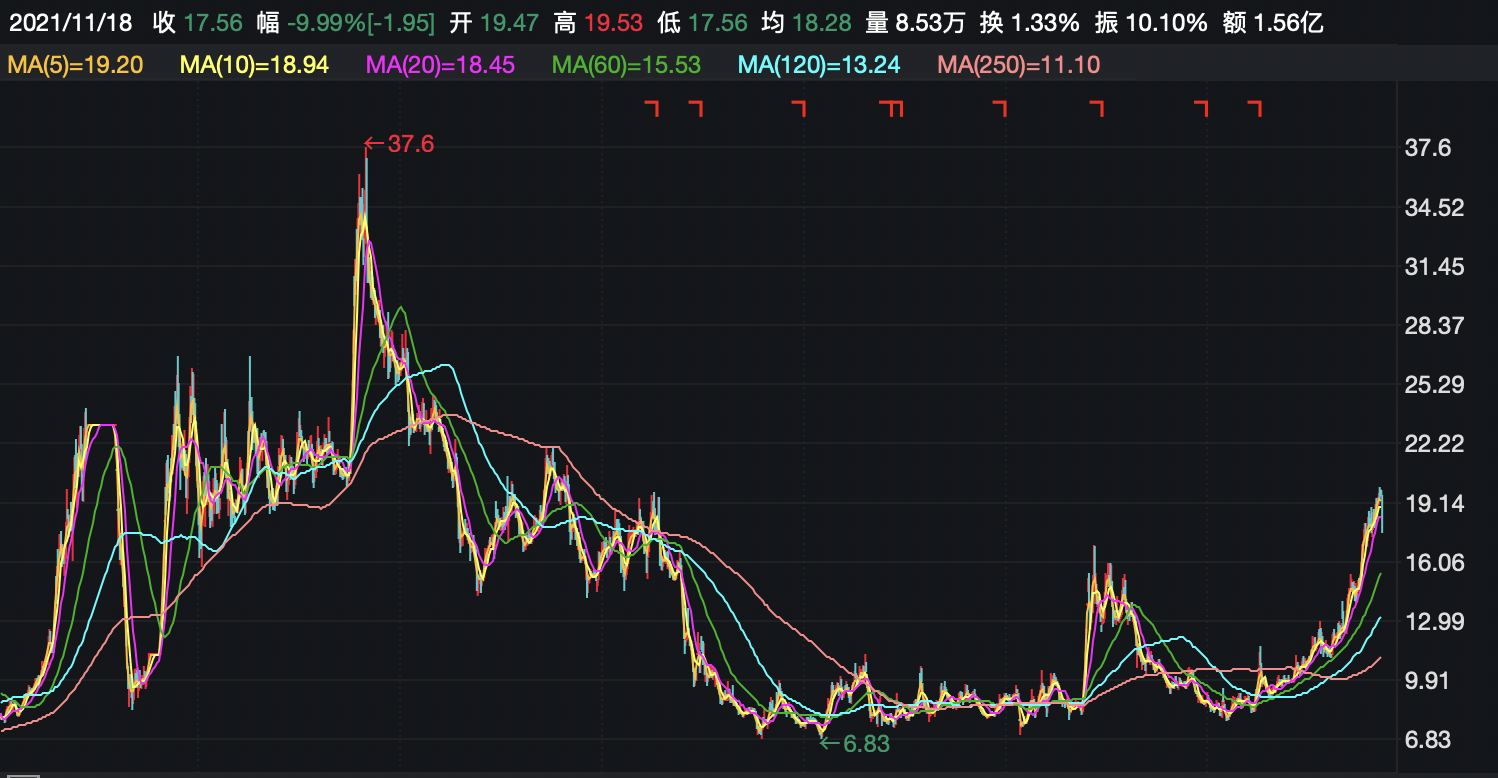
Task: Click the MA(5)=19.20 indicator label
Action: (75, 66)
